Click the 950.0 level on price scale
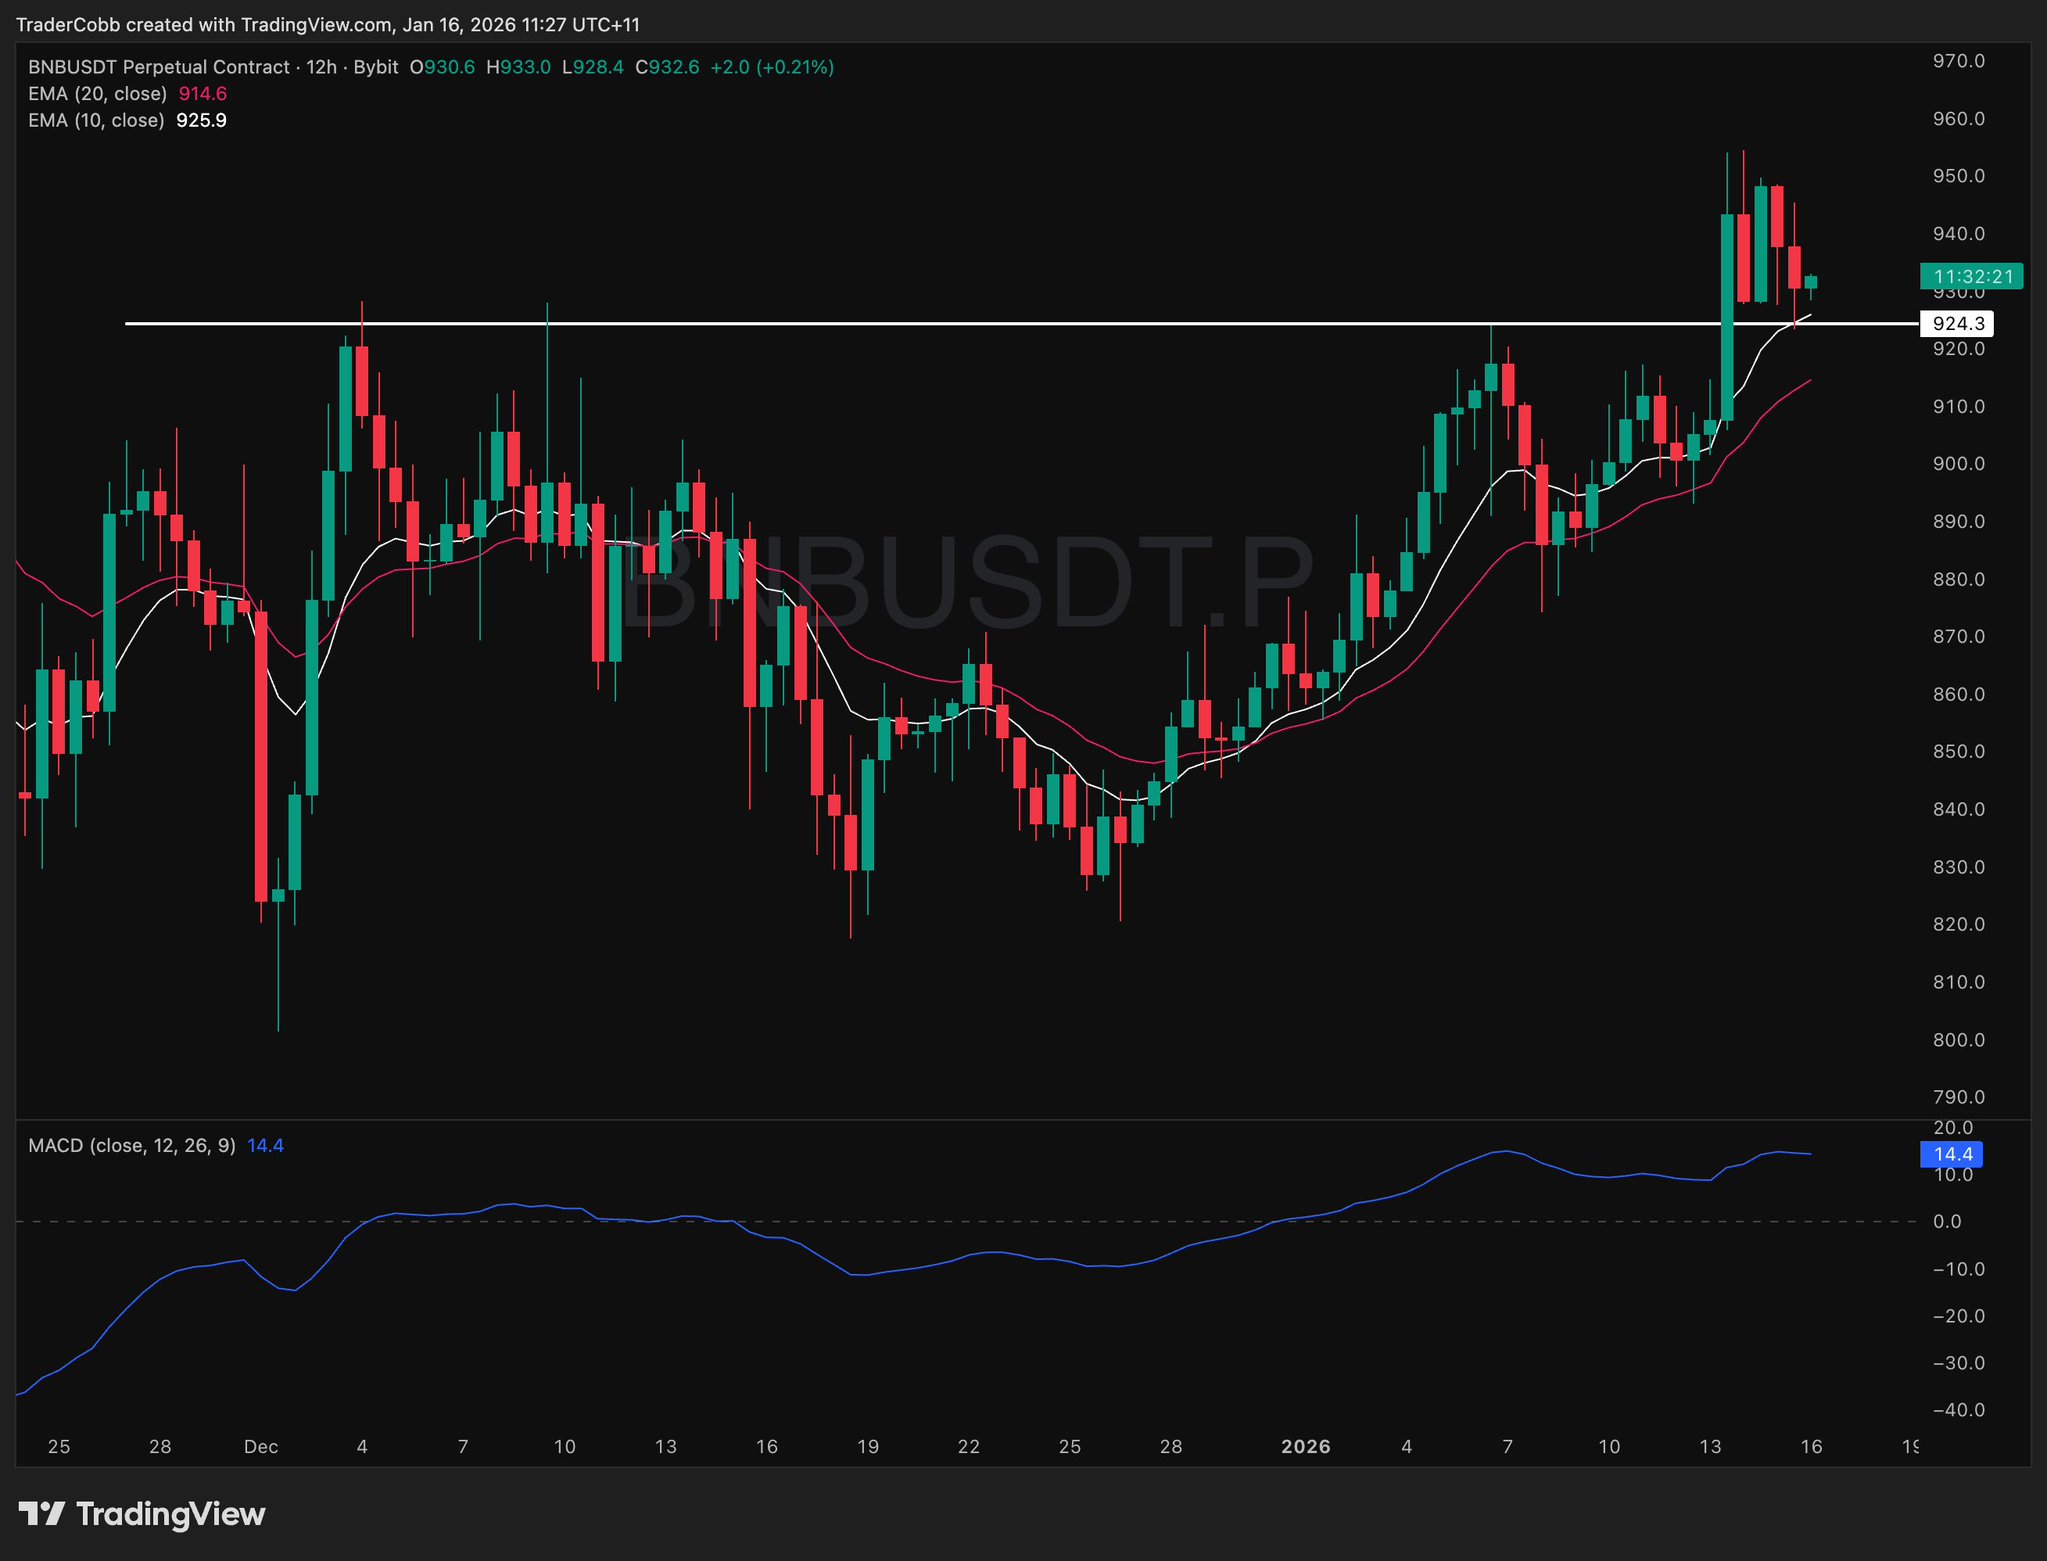Screen dimensions: 2047x1561 pos(1958,176)
